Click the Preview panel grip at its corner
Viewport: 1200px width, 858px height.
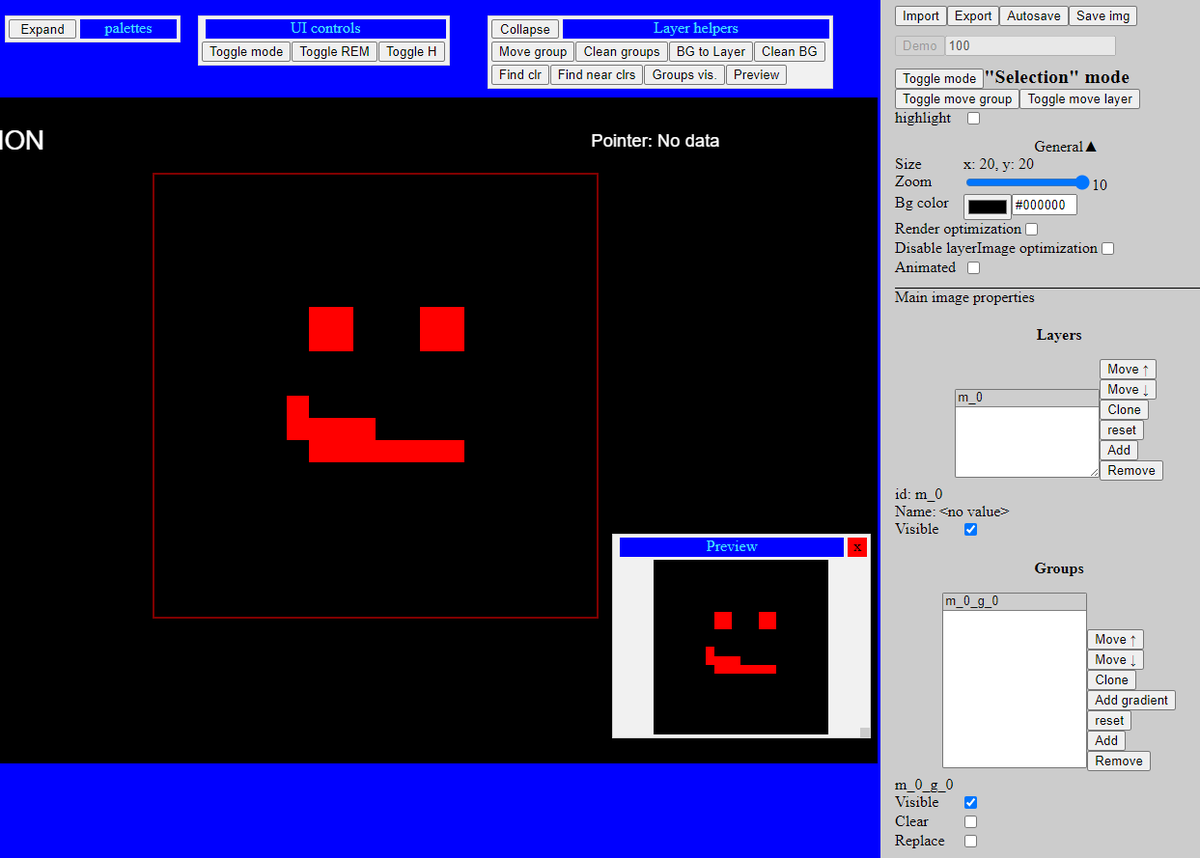pyautogui.click(x=865, y=733)
